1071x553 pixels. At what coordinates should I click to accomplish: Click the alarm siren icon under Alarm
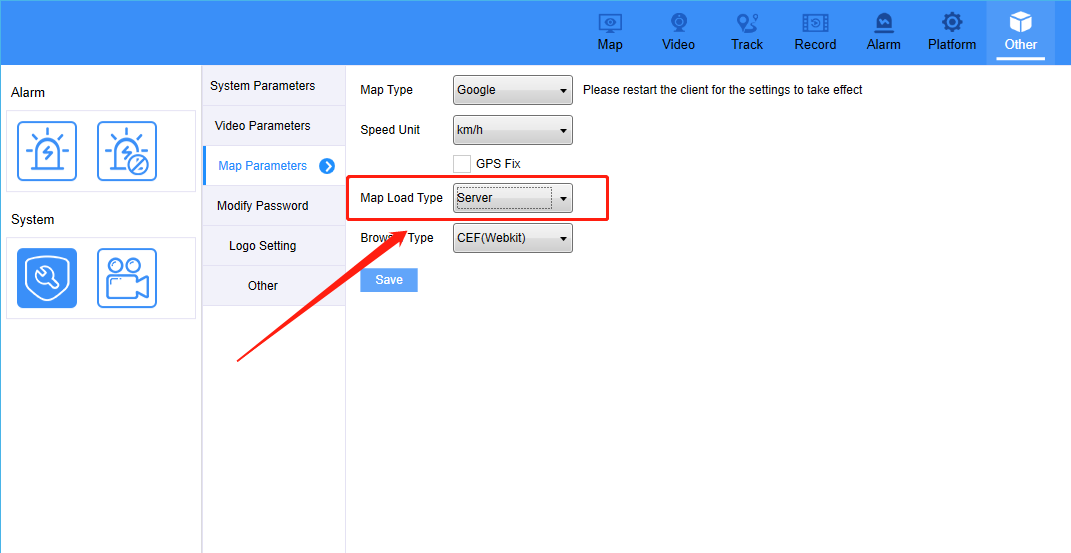coord(47,151)
